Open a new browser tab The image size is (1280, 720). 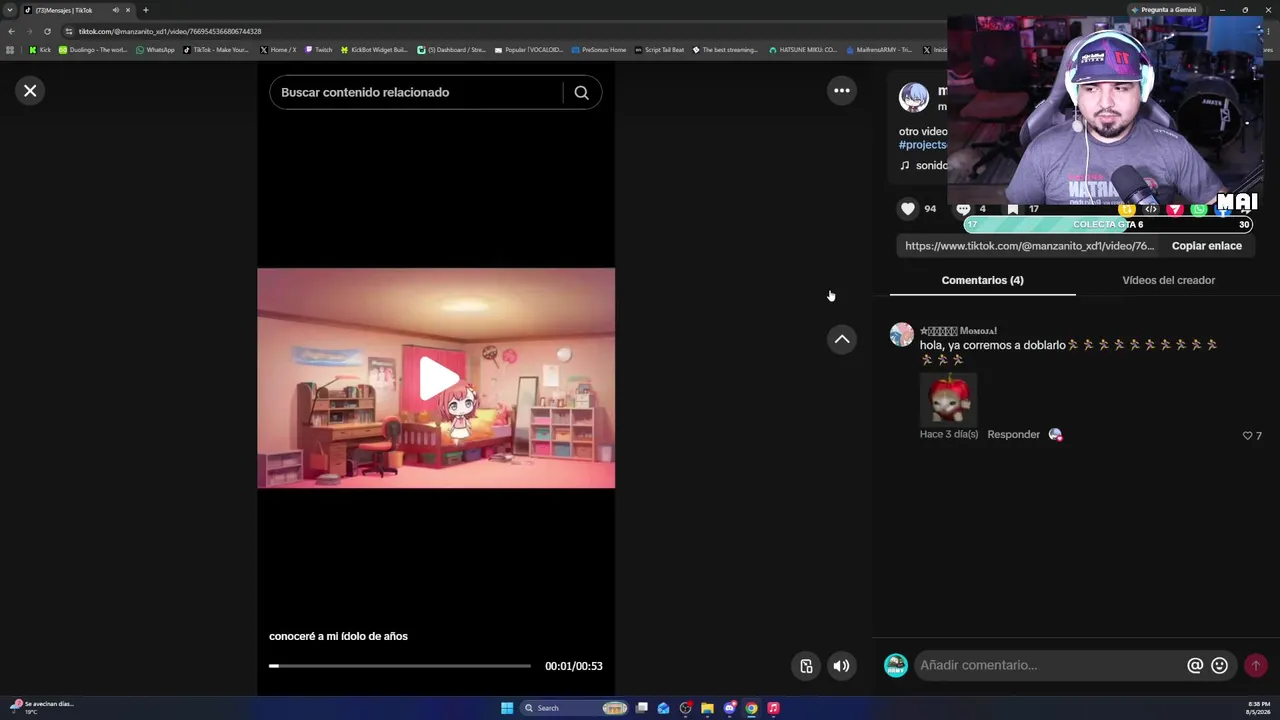pos(145,10)
